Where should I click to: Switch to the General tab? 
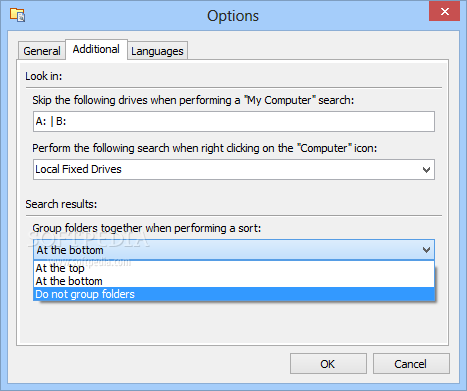pyautogui.click(x=42, y=51)
